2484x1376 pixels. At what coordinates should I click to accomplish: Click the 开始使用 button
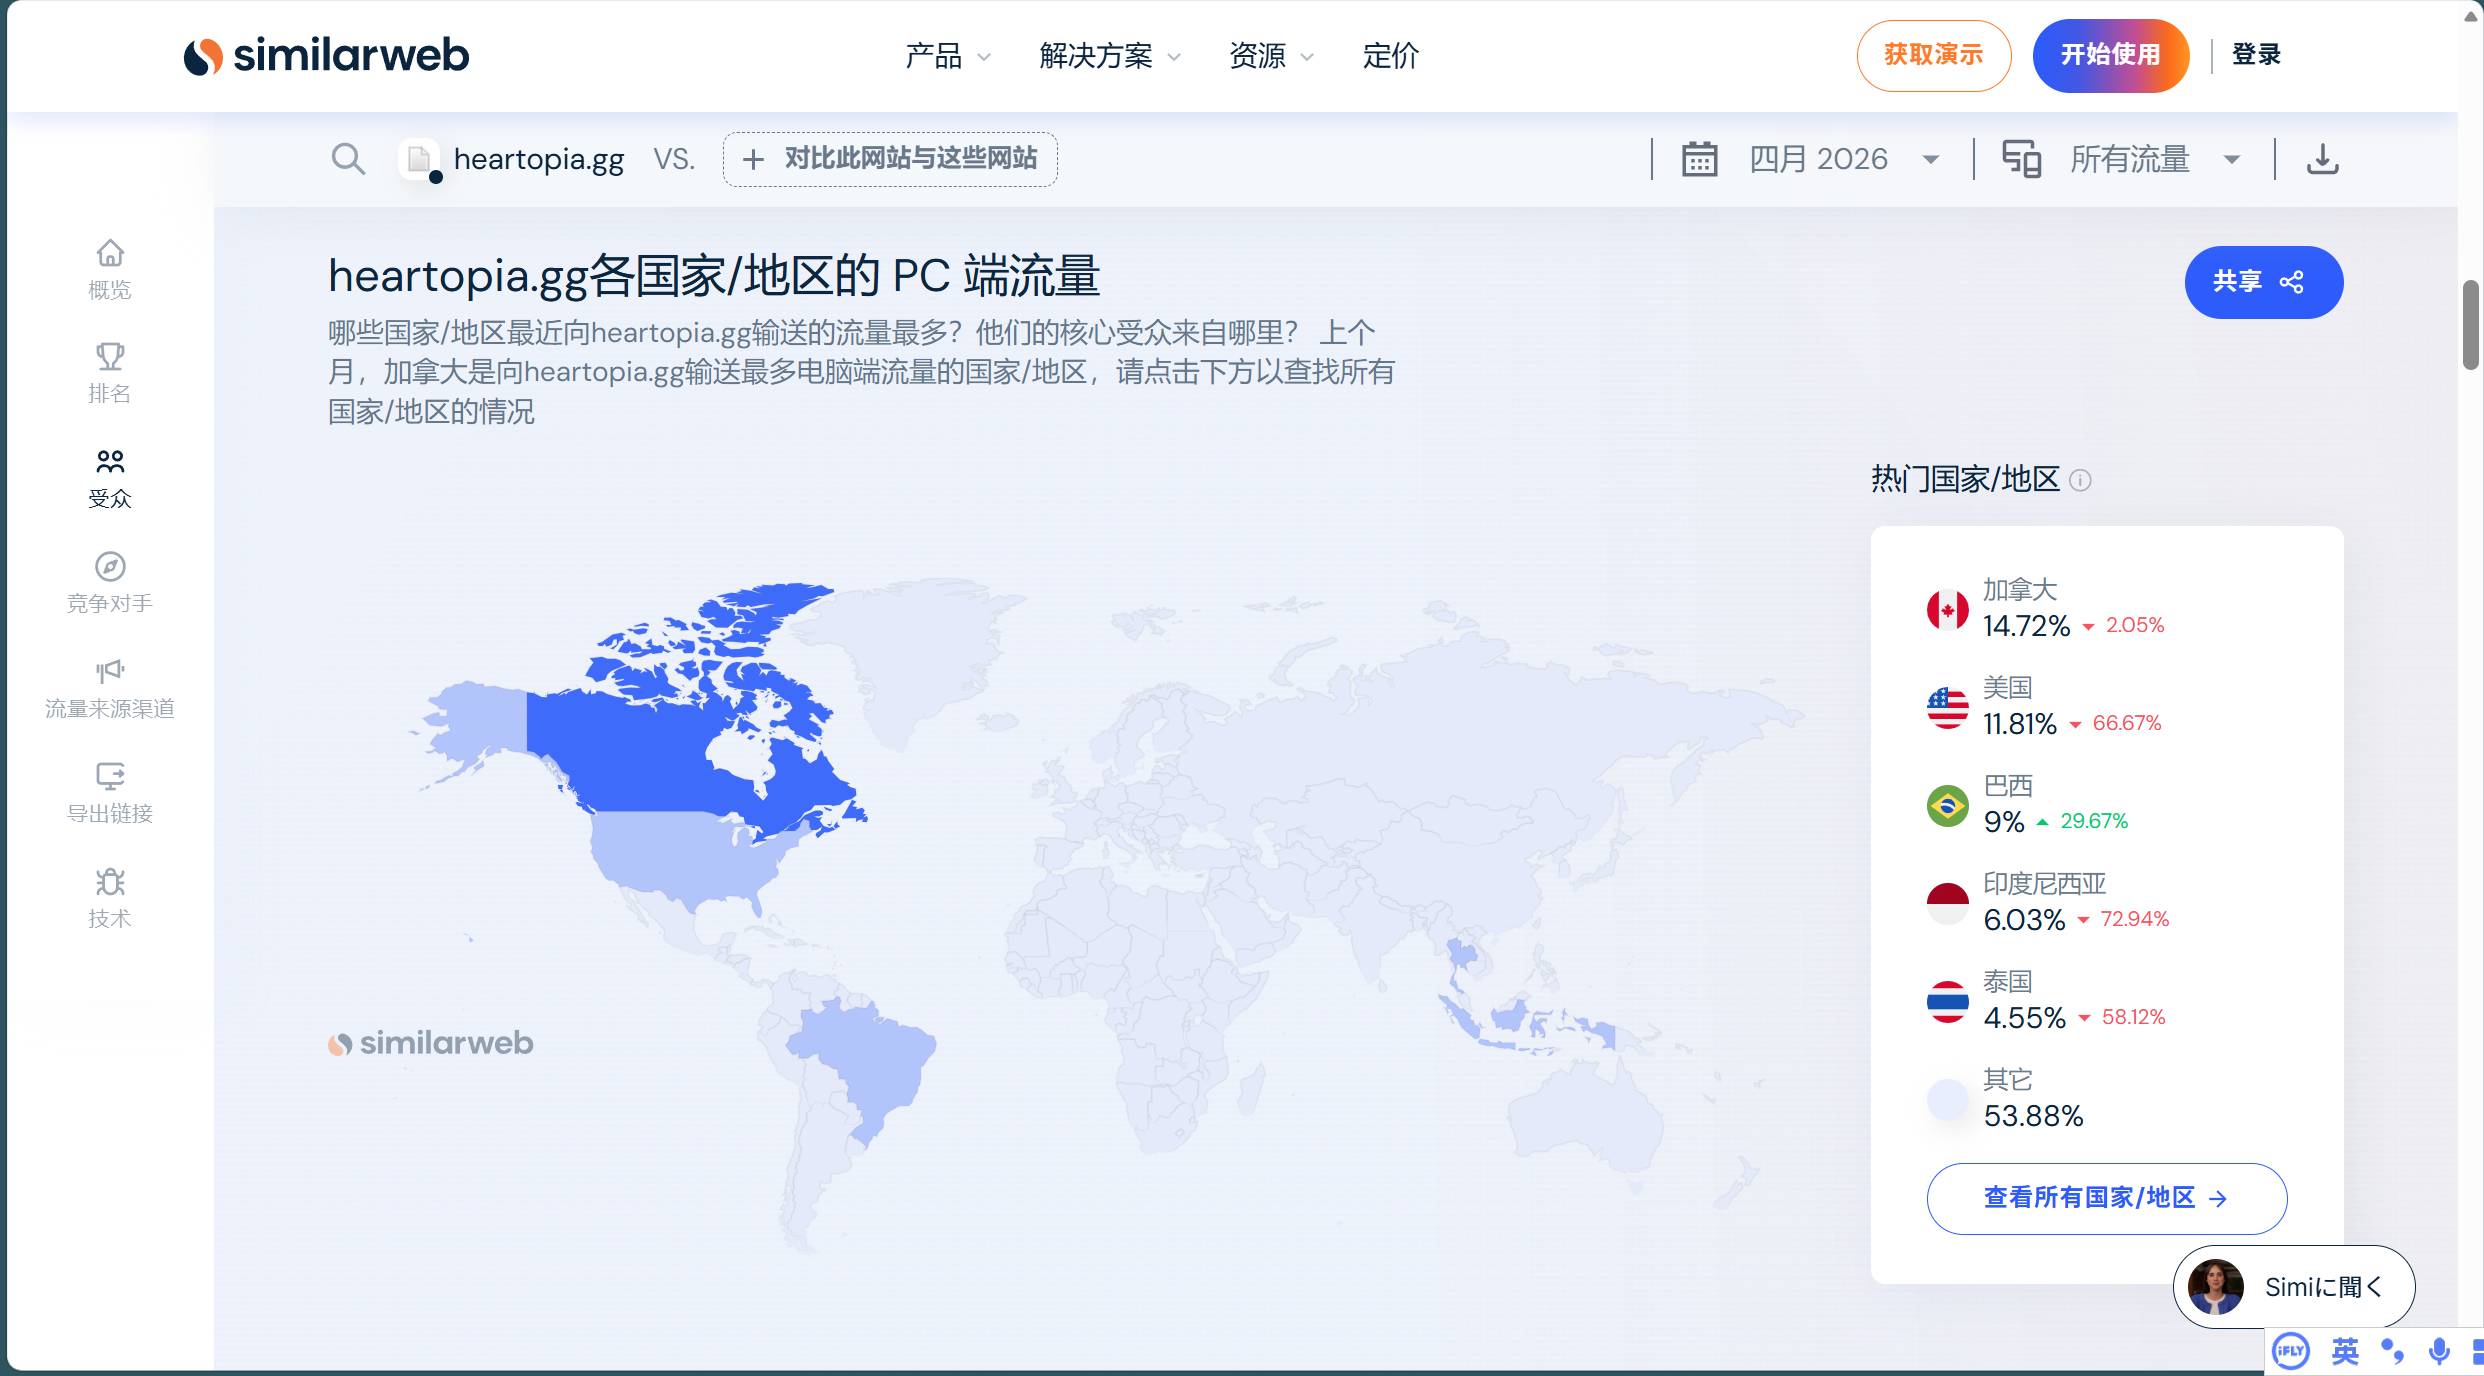click(2110, 55)
